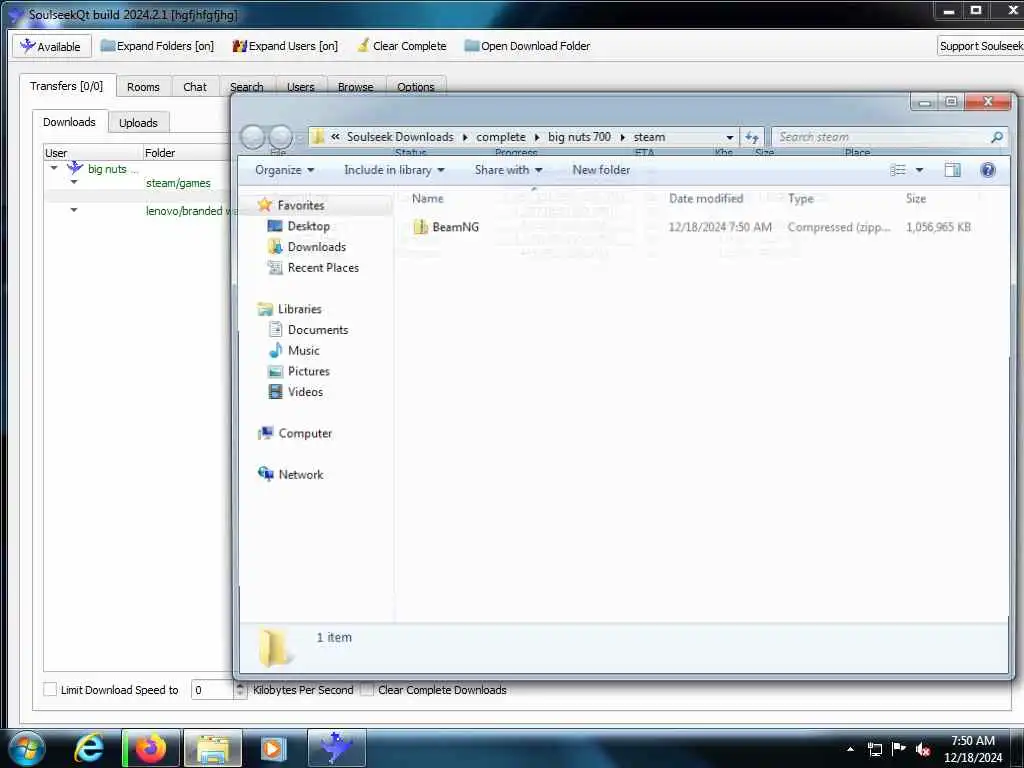Image resolution: width=1024 pixels, height=768 pixels.
Task: Sort by the Name column header
Action: tap(428, 199)
